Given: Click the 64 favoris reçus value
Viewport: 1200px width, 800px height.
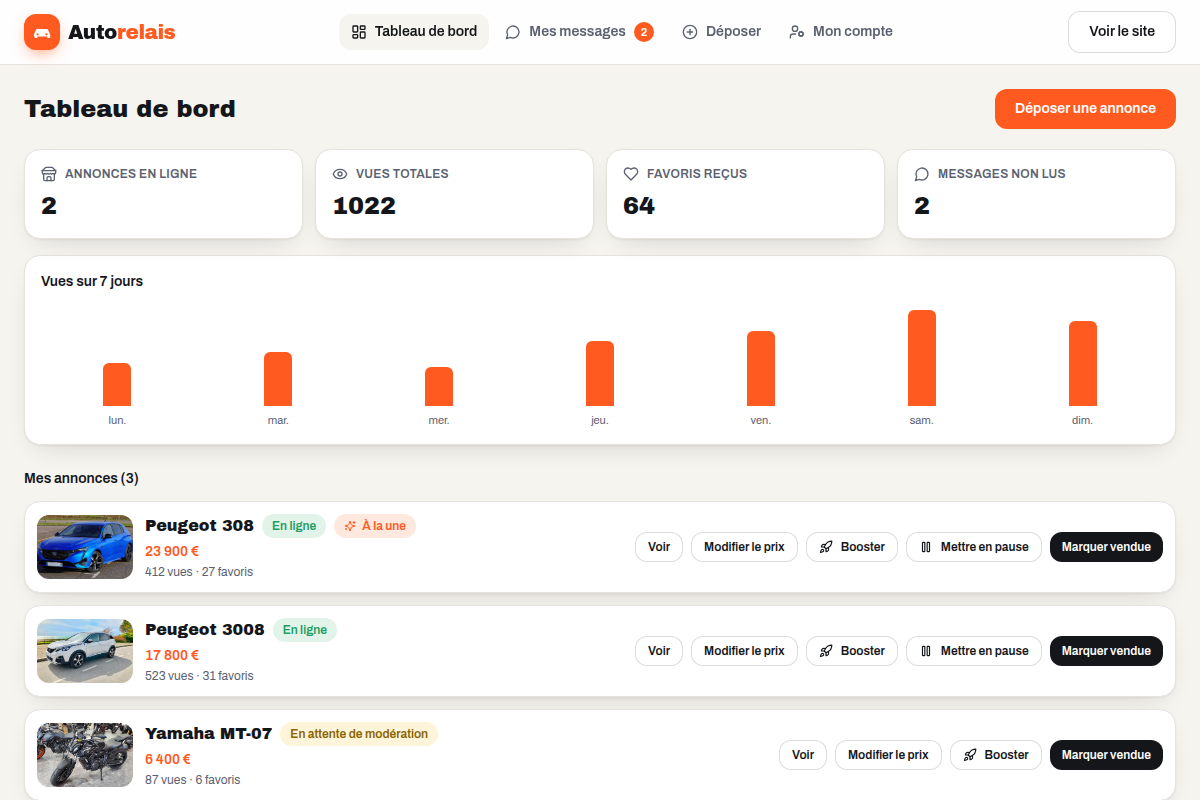Looking at the screenshot, I should [x=639, y=206].
